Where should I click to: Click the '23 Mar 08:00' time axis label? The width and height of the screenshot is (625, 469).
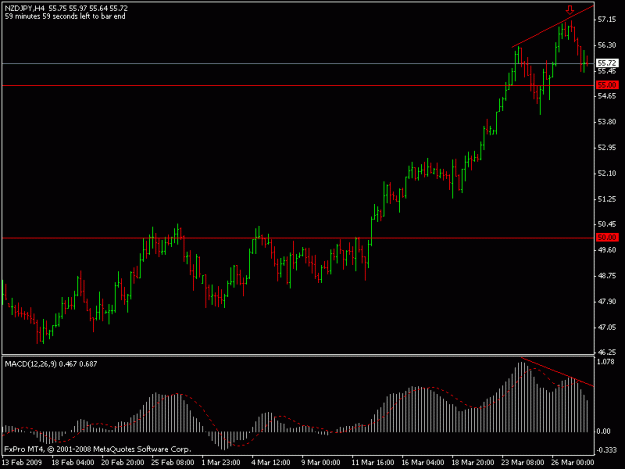pos(523,463)
